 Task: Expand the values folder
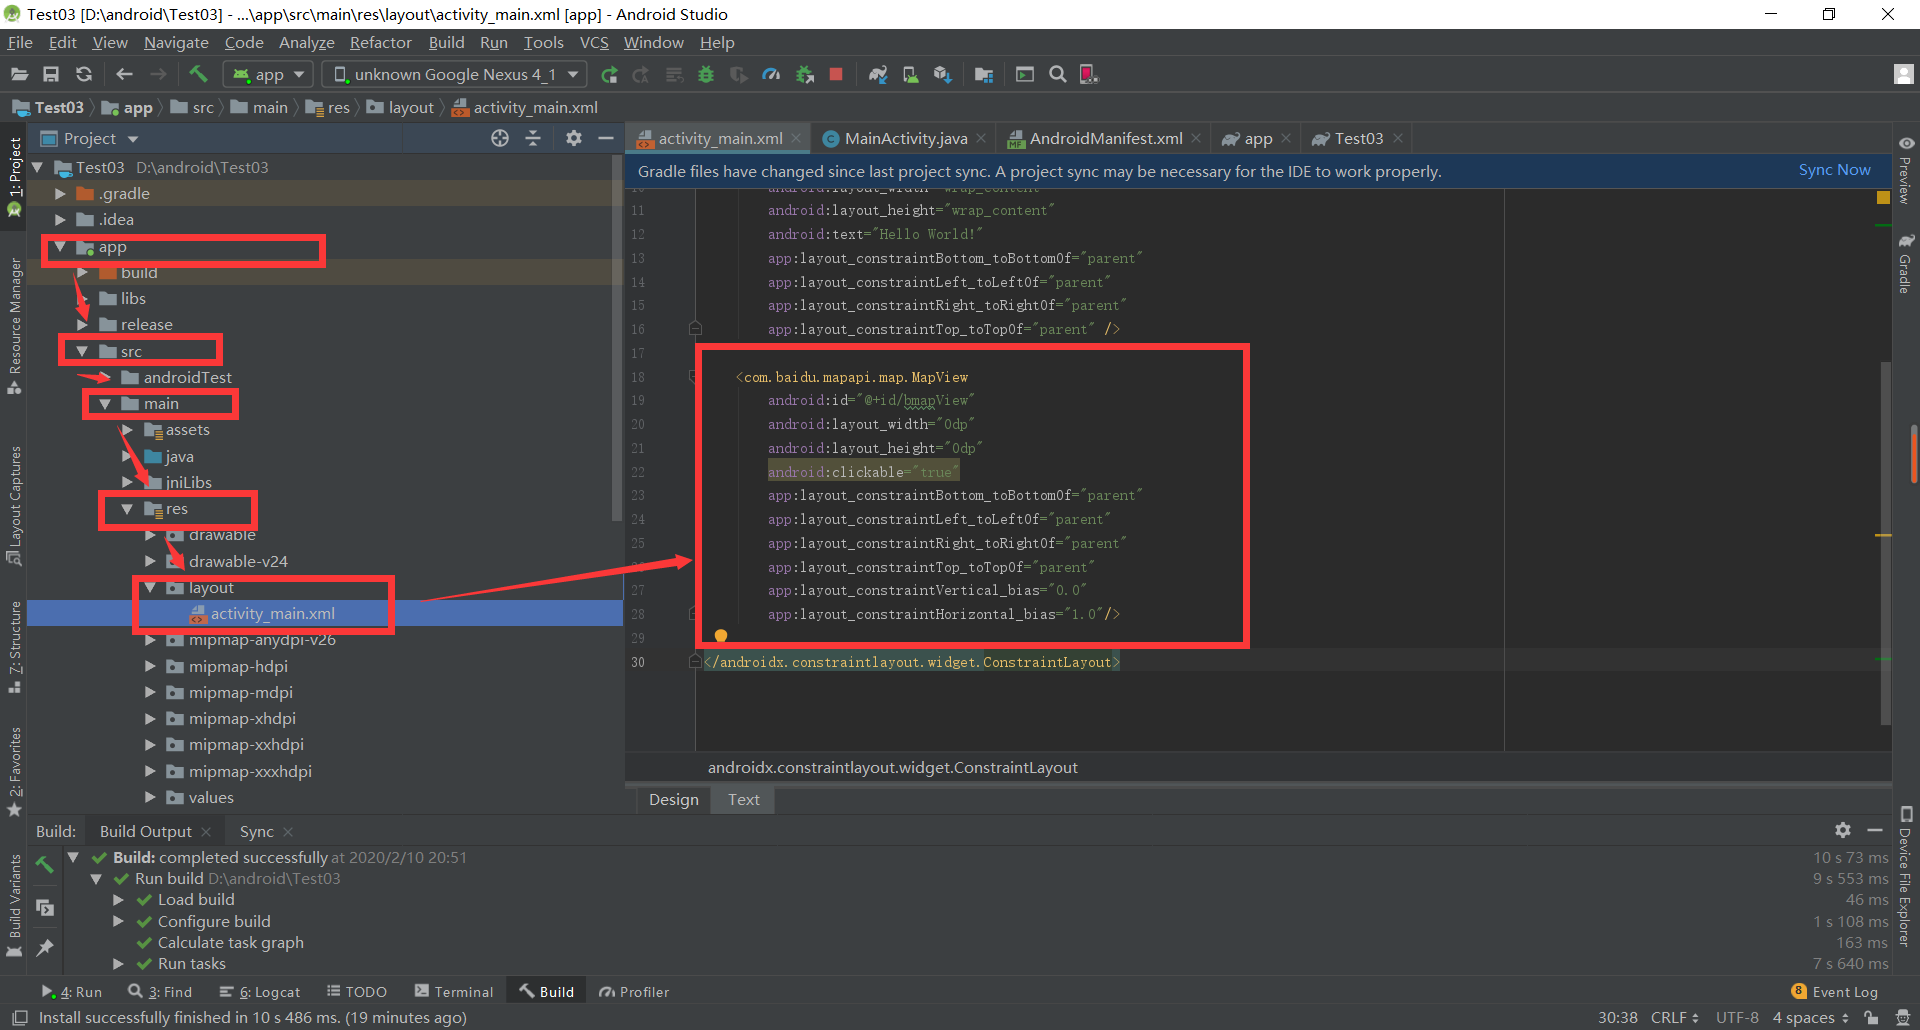[150, 797]
